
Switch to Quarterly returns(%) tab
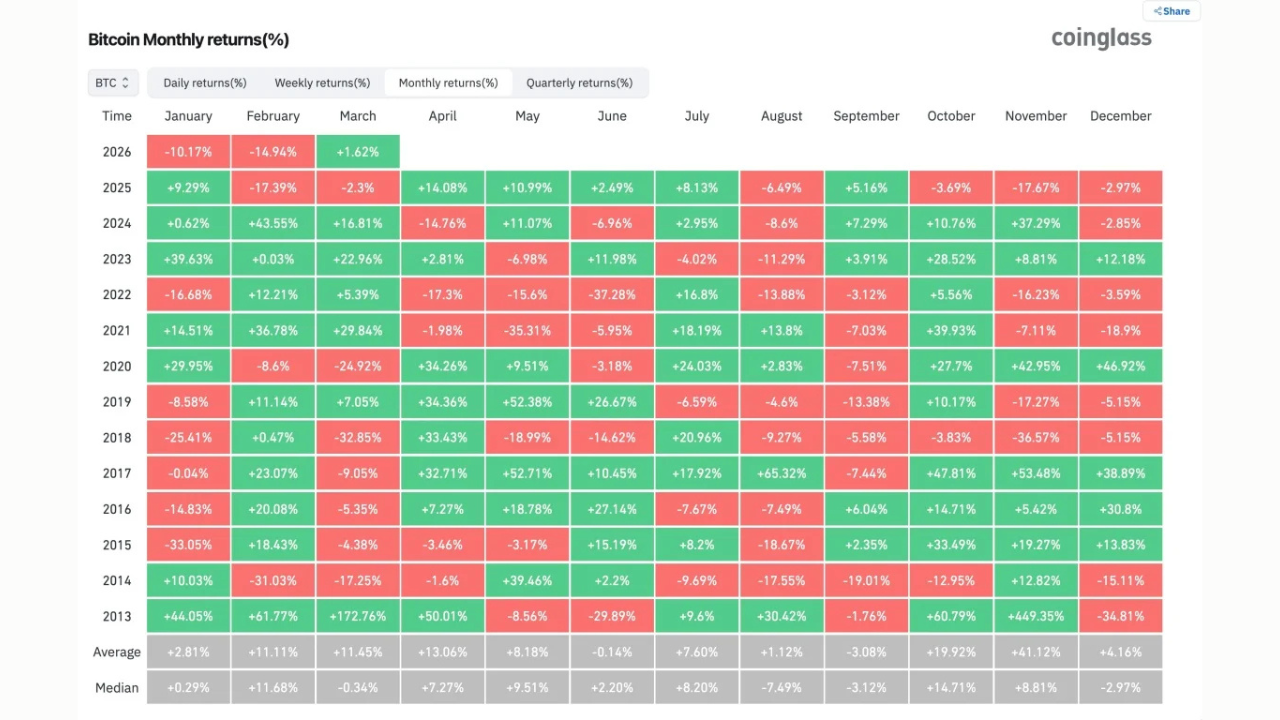[579, 83]
